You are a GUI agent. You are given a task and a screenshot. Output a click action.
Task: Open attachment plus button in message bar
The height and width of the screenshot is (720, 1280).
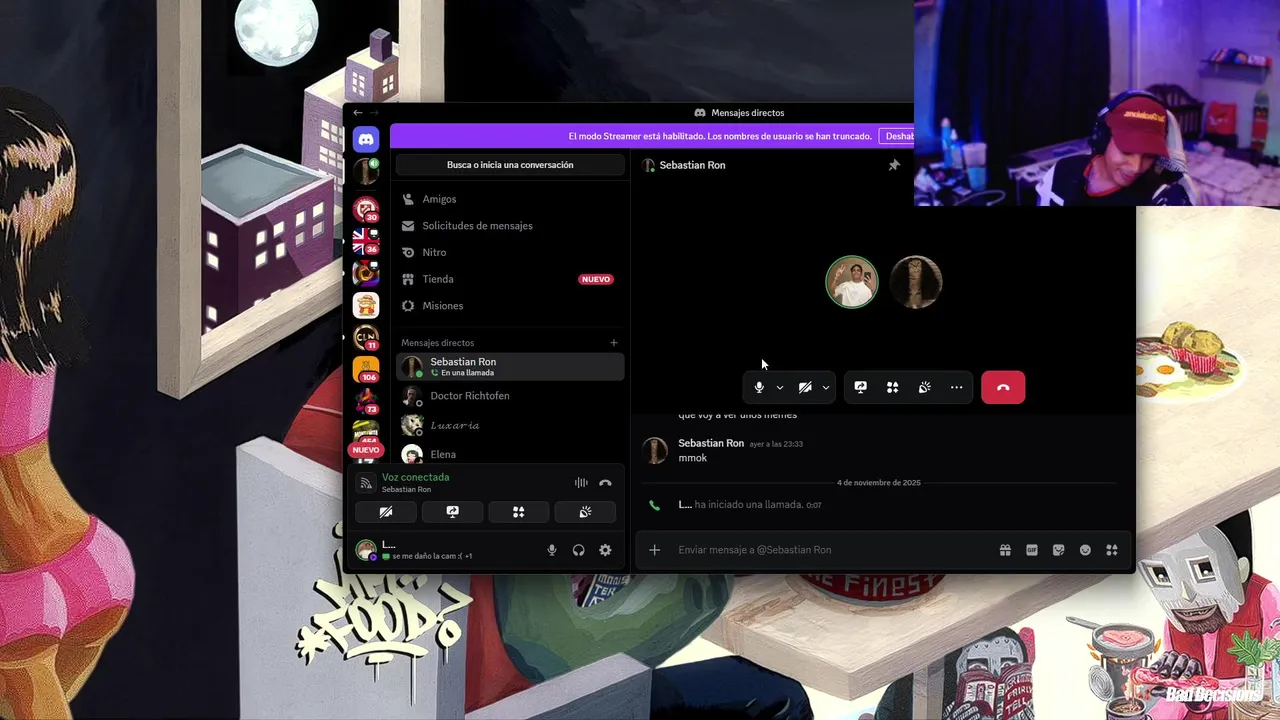pos(654,550)
